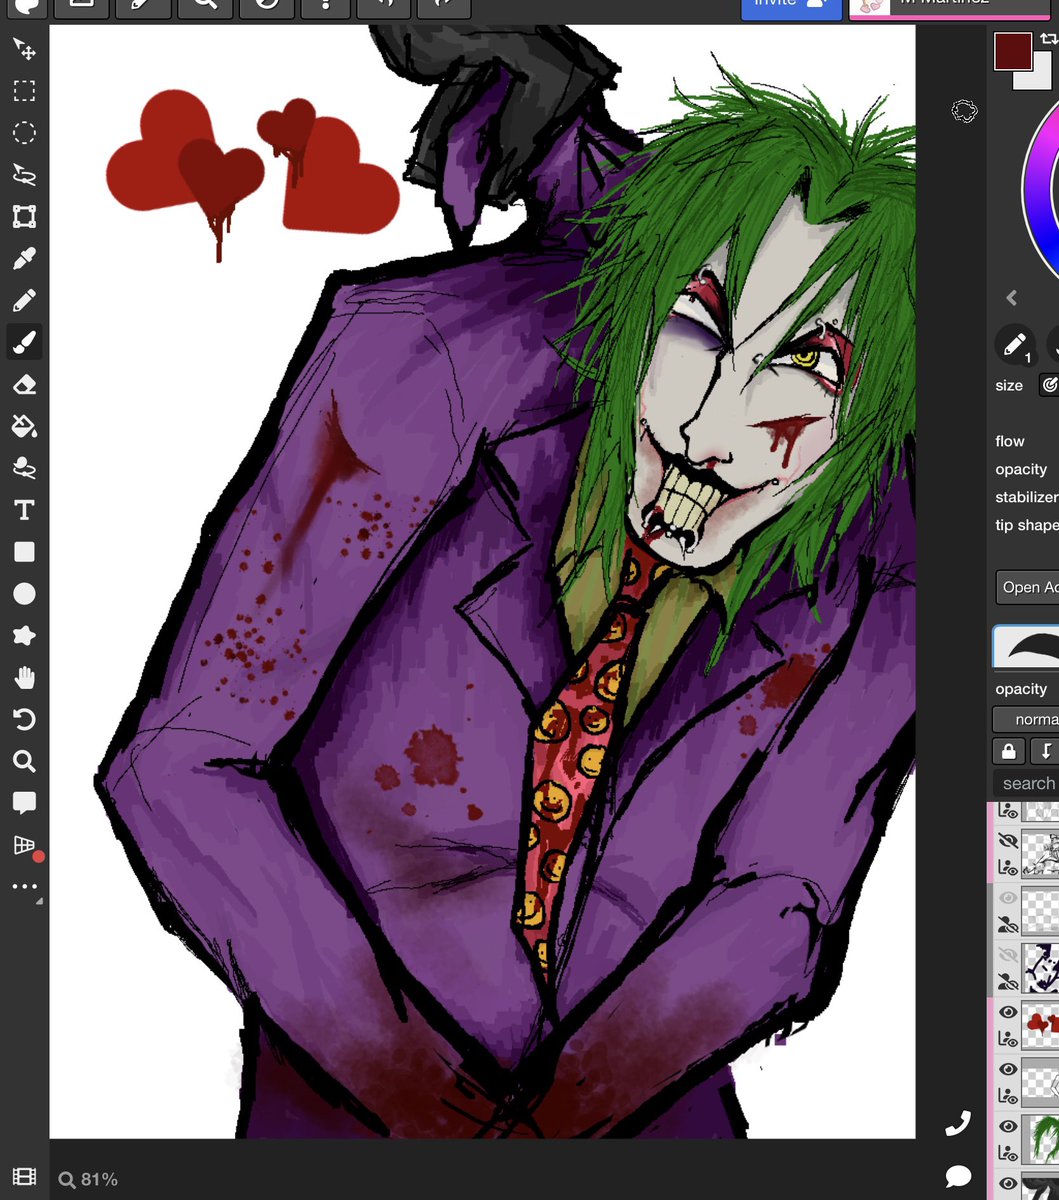Choose pencil brush preset number 1
Image resolution: width=1059 pixels, height=1200 pixels.
tap(1015, 344)
